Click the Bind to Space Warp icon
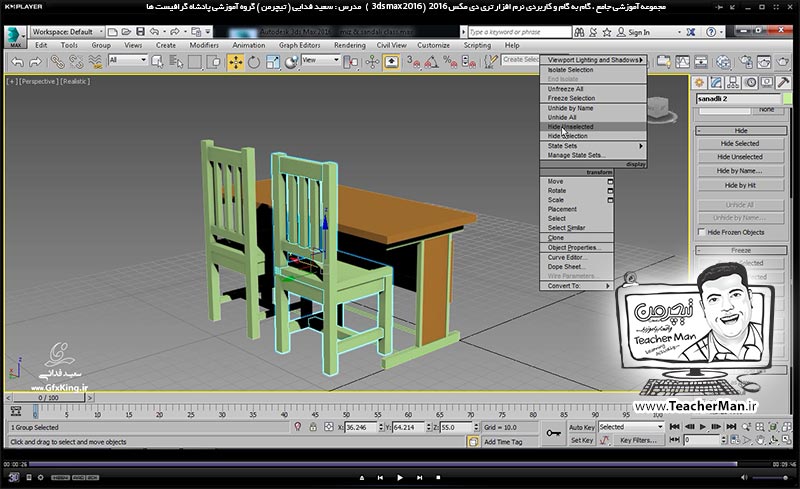Image resolution: width=800 pixels, height=489 pixels. click(x=95, y=62)
